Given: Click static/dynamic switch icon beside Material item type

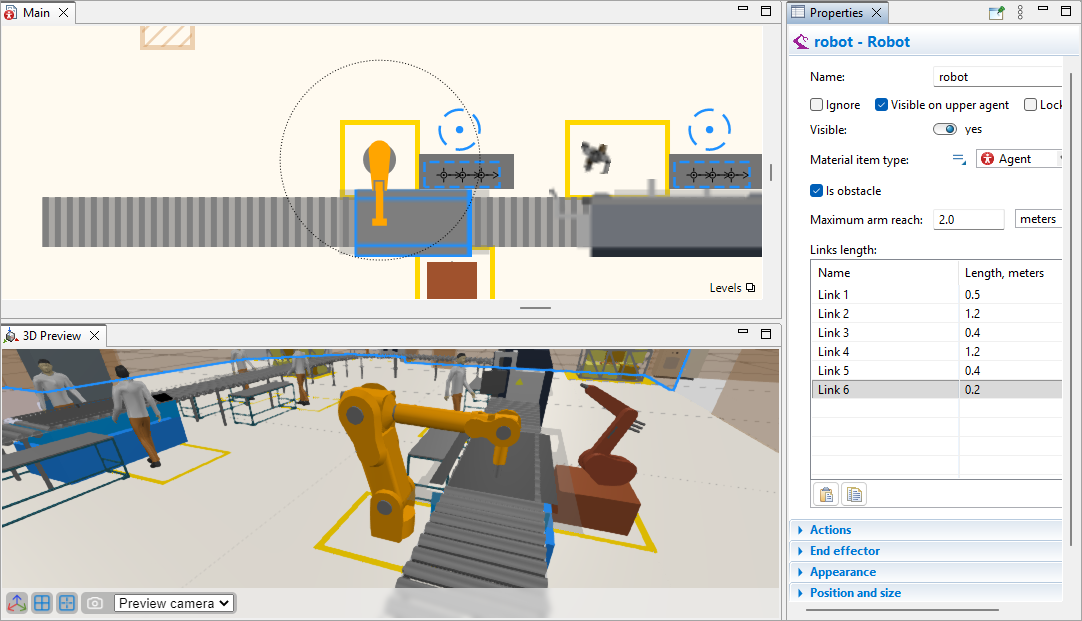Looking at the screenshot, I should tap(959, 159).
